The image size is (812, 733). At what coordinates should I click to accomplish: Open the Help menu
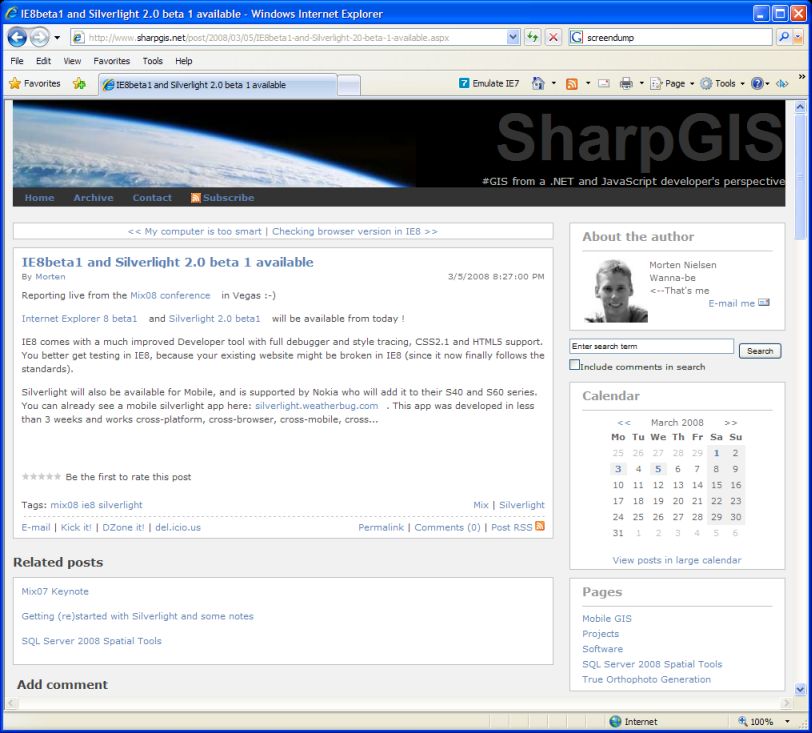tap(183, 61)
